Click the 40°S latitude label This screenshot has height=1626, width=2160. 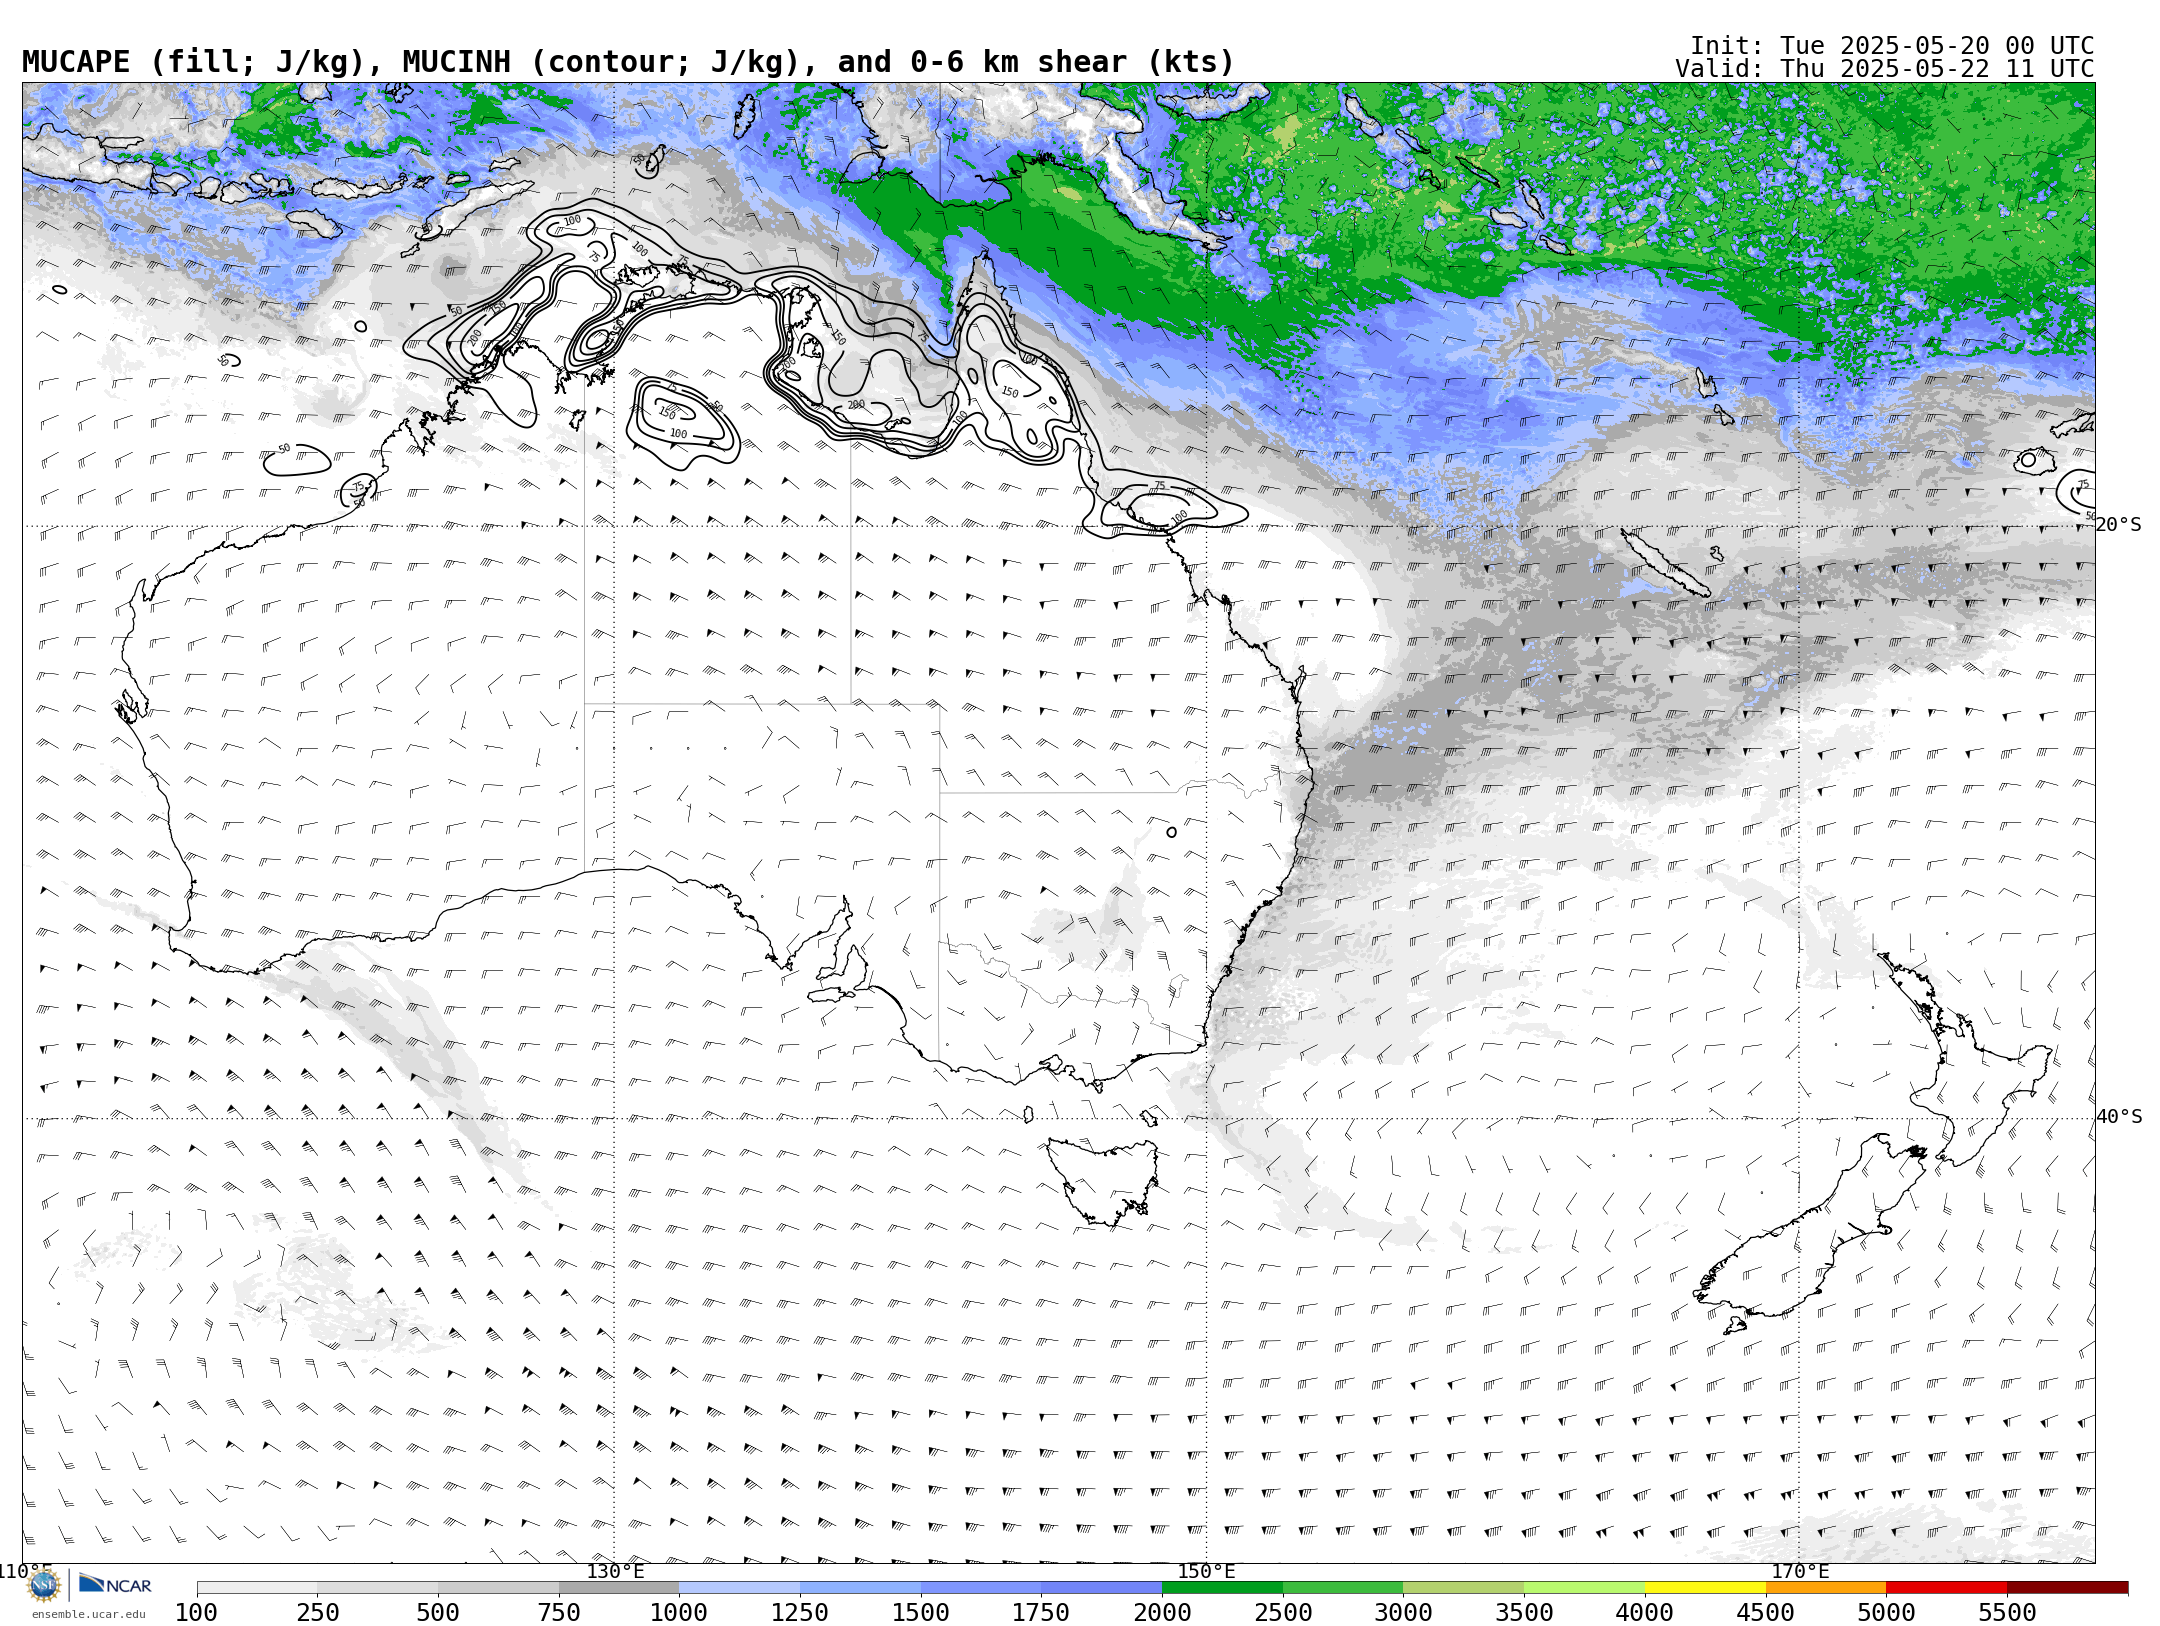pos(2119,1117)
